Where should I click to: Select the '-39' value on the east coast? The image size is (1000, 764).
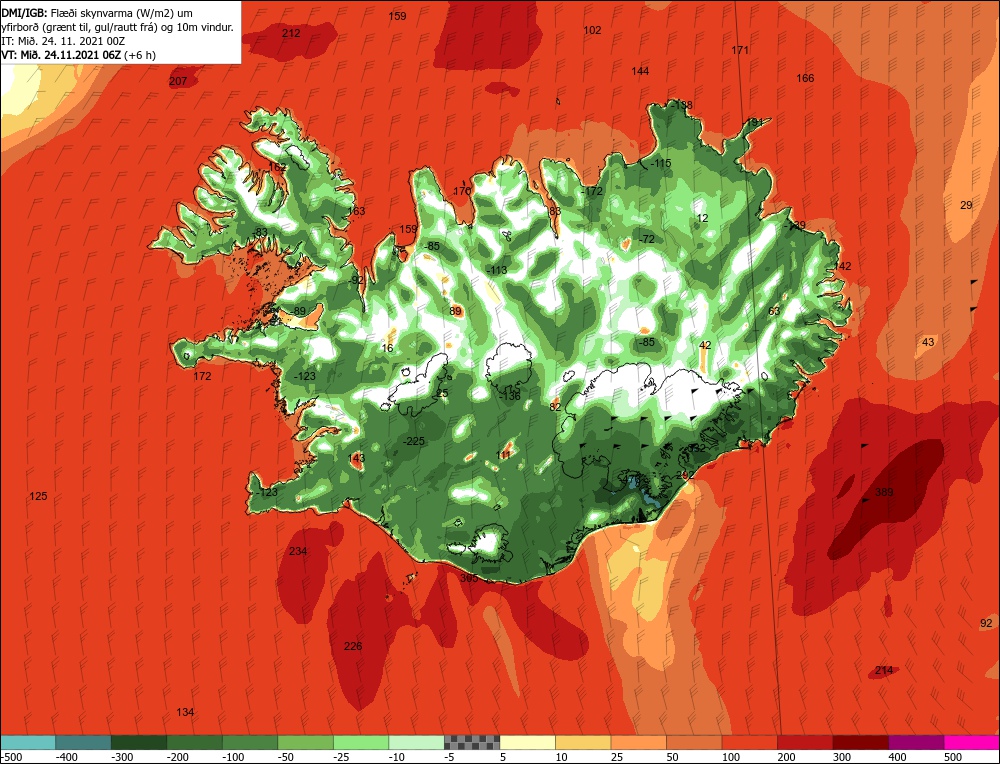tap(797, 226)
